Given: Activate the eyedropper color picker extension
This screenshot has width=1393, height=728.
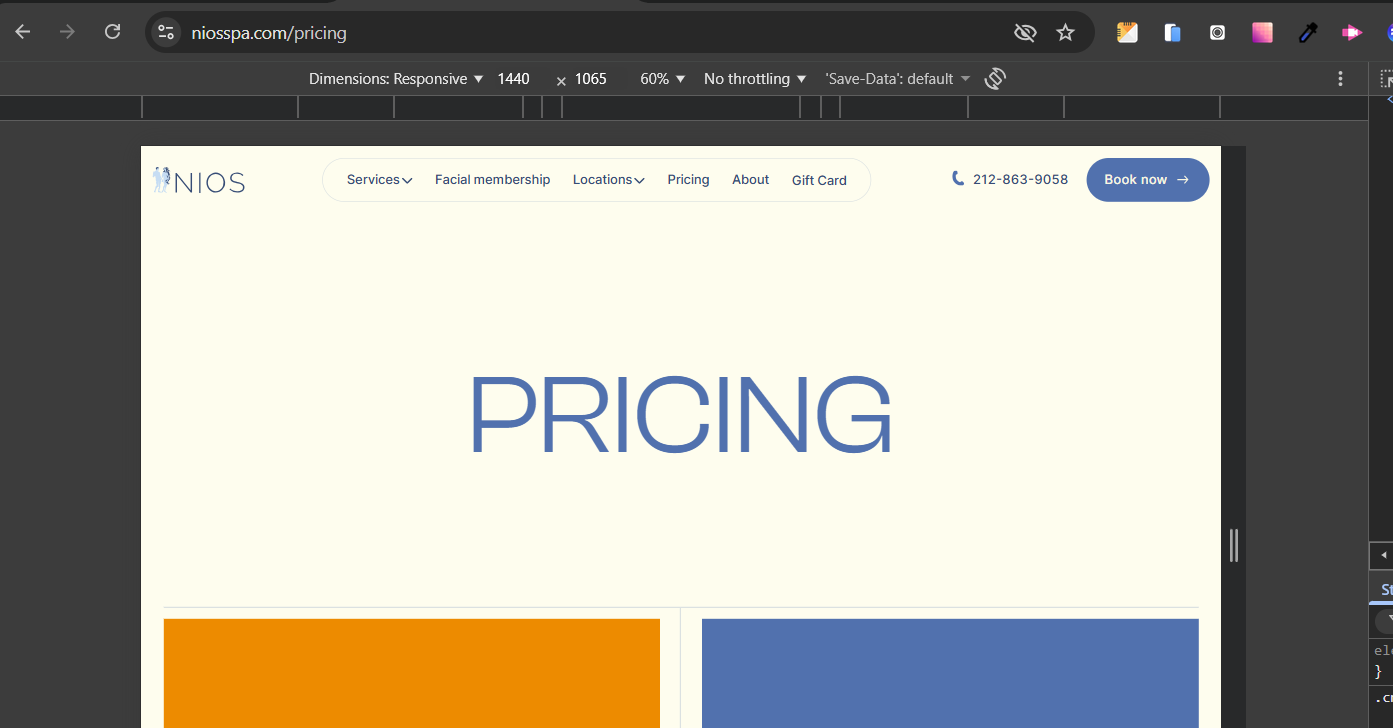Looking at the screenshot, I should [1307, 32].
